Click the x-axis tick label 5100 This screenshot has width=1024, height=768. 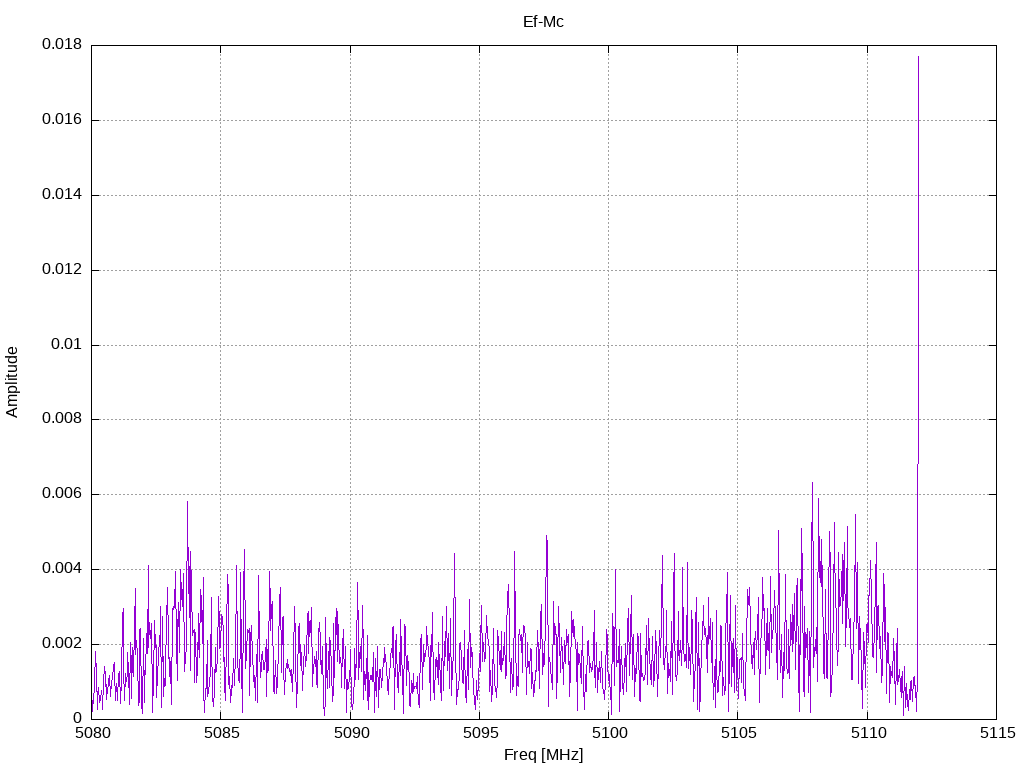(x=609, y=733)
